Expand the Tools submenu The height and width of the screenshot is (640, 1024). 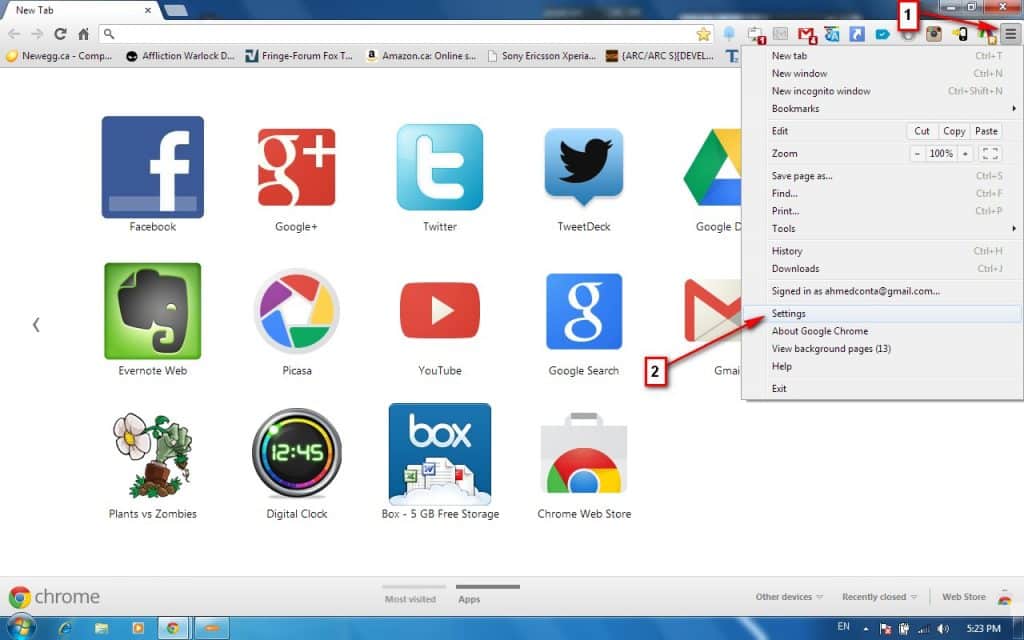point(882,229)
